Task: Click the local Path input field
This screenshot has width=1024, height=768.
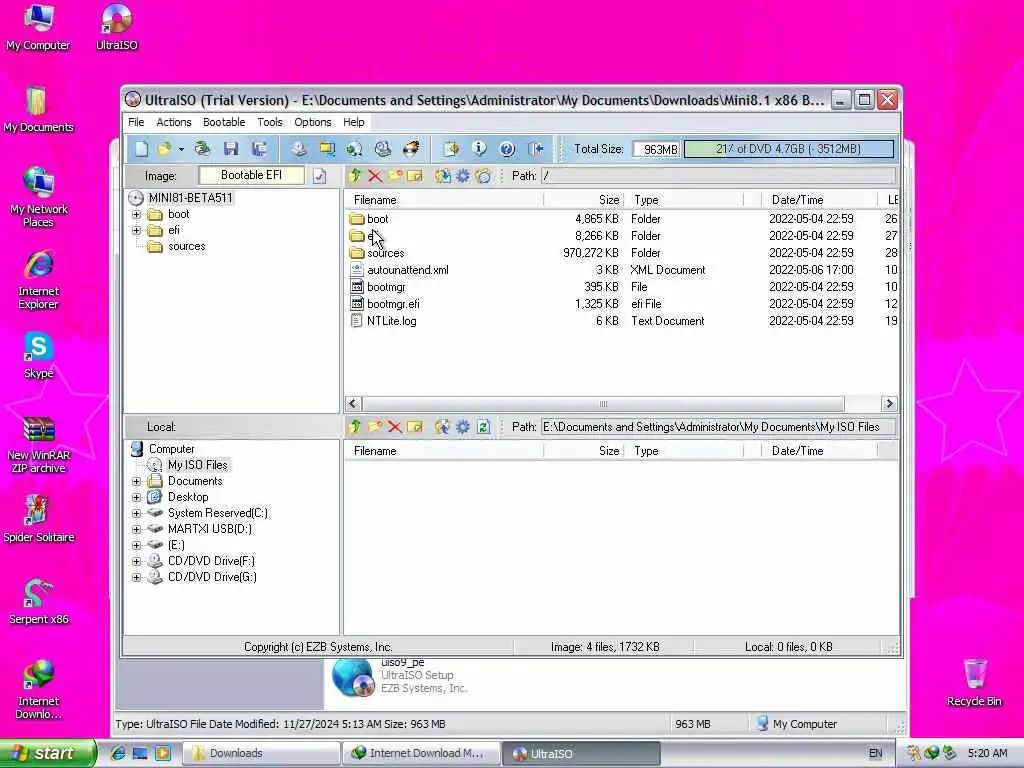Action: 718,427
